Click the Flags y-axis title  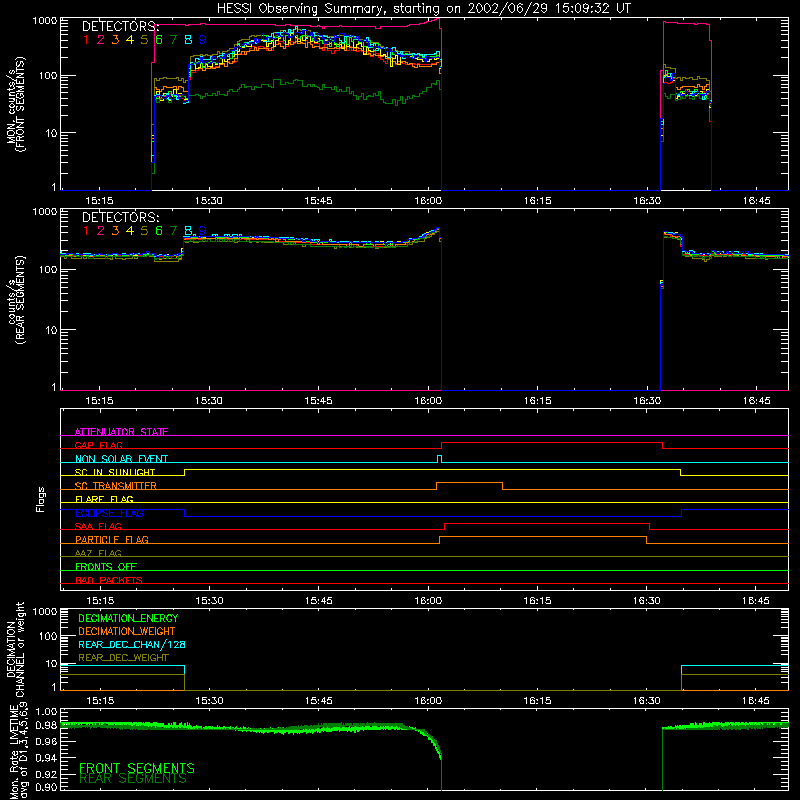41,499
